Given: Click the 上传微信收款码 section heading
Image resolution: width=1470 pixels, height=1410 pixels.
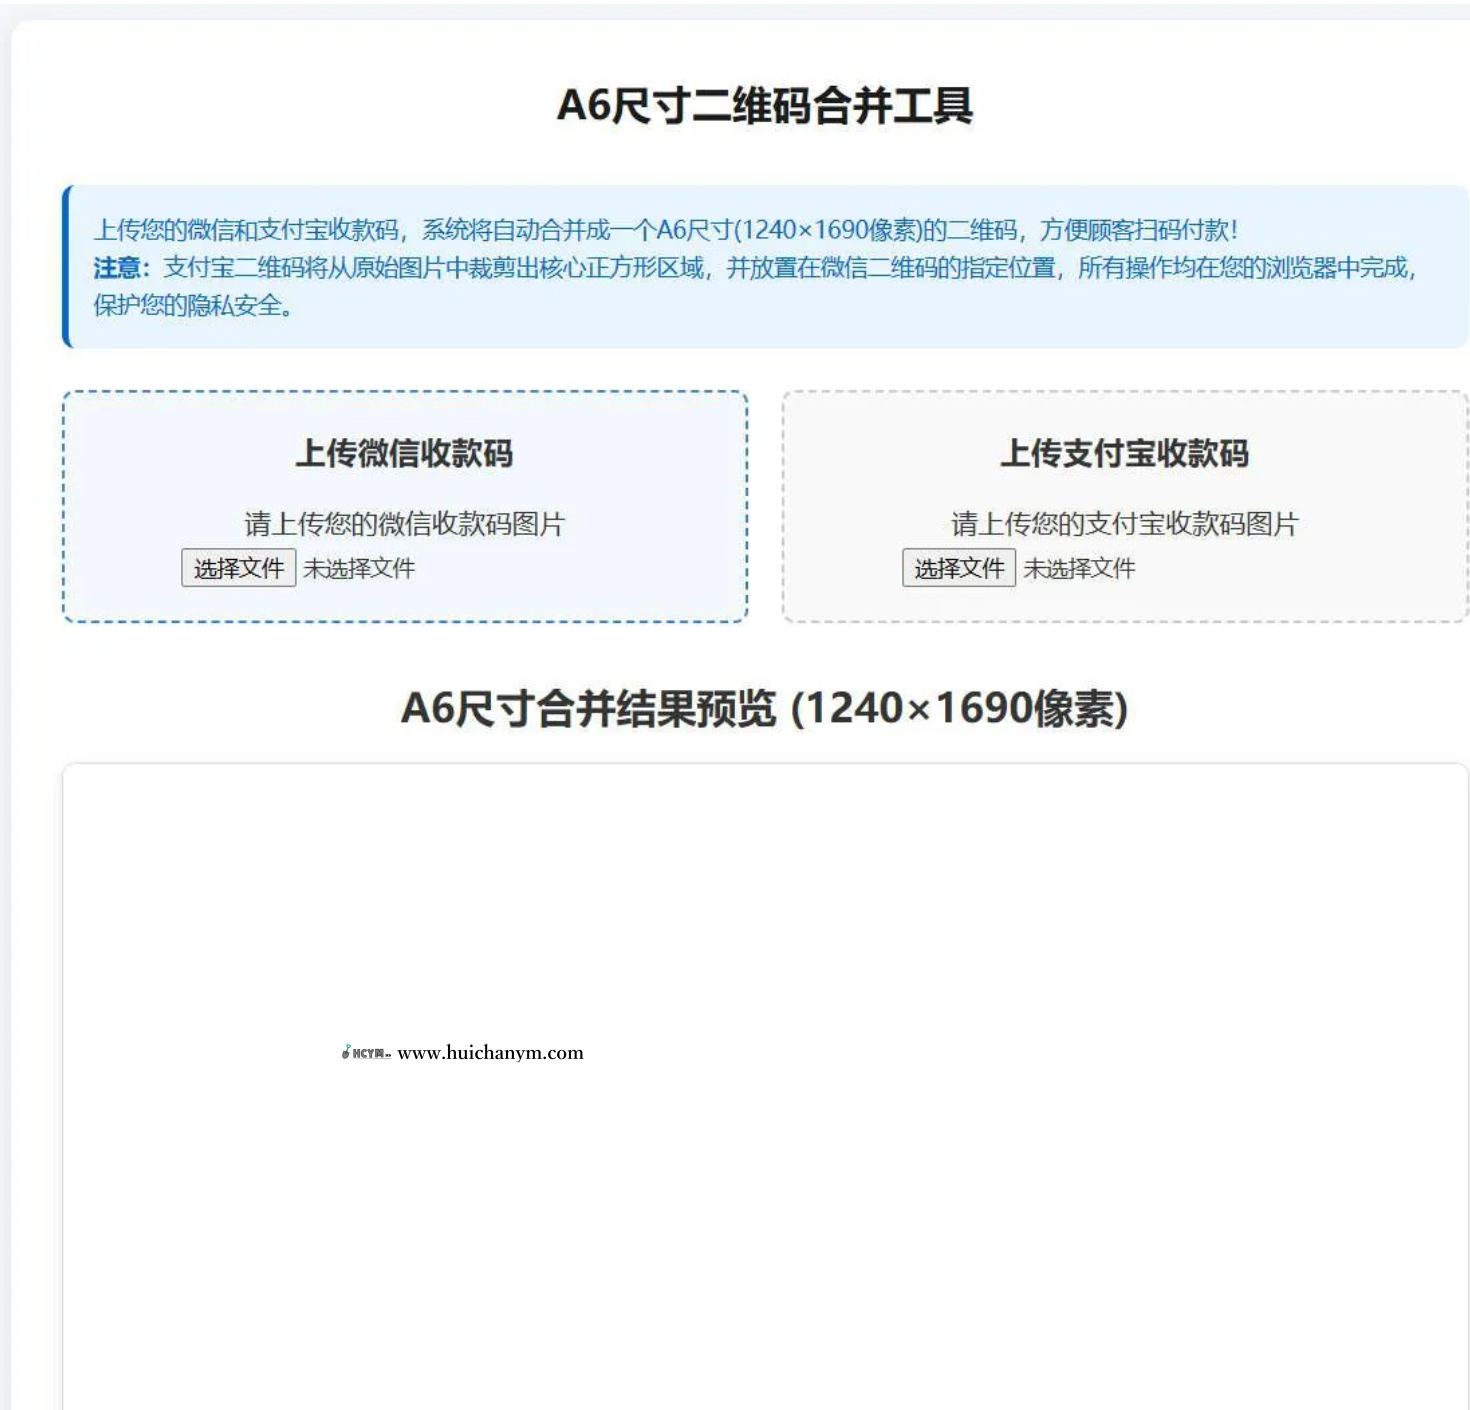Looking at the screenshot, I should pyautogui.click(x=407, y=452).
